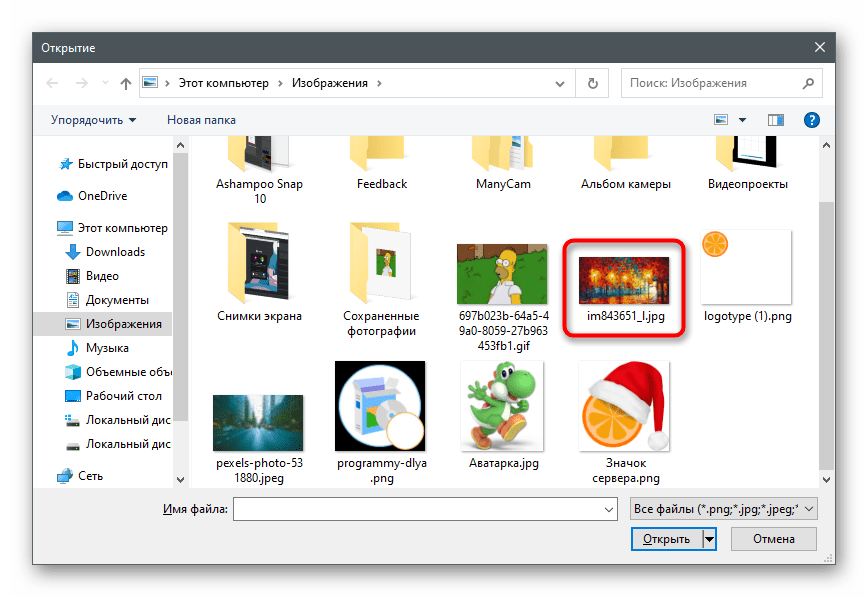Click the Открыть button
The height and width of the screenshot is (597, 868).
click(666, 539)
